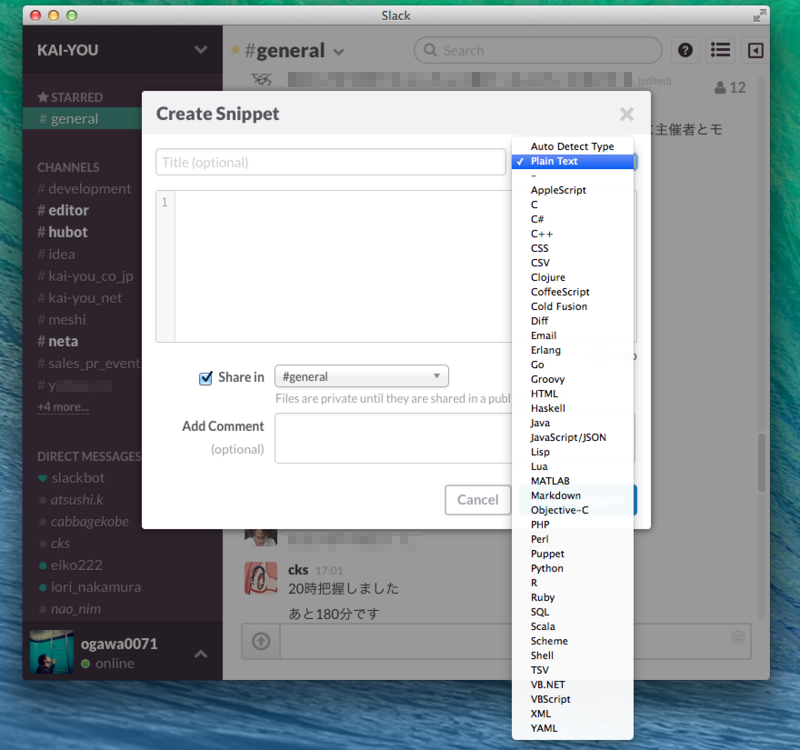The image size is (800, 750).
Task: Choose JavaScript/JSON from type list
Action: click(x=572, y=437)
